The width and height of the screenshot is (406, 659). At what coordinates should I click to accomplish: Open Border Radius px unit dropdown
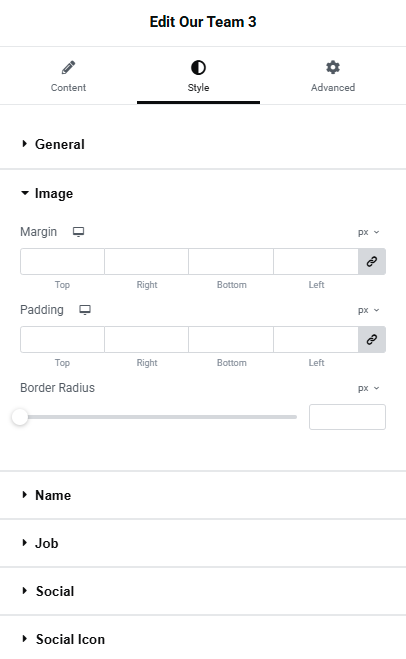click(x=369, y=388)
